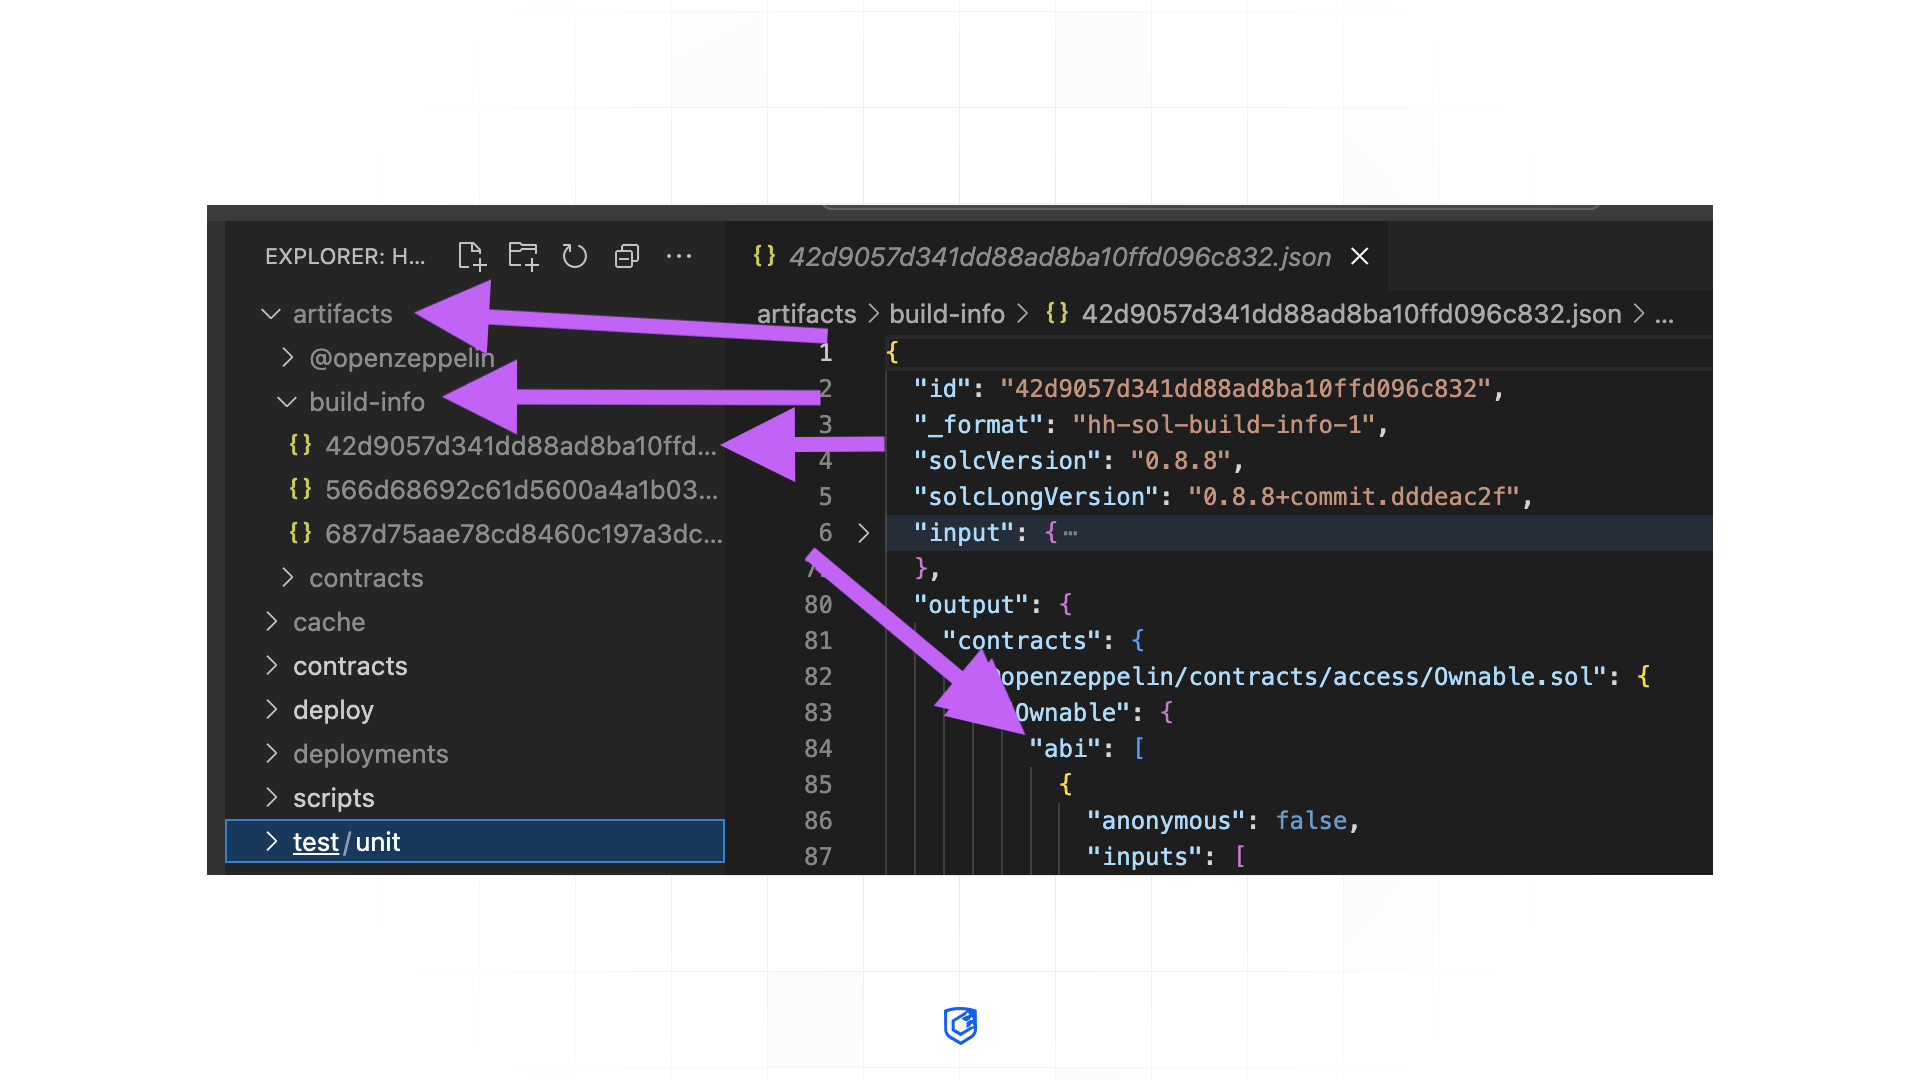This screenshot has height=1080, width=1920.
Task: Click the JSON icon beside 566d68692c61d5600a4a1b03 file
Action: [300, 489]
